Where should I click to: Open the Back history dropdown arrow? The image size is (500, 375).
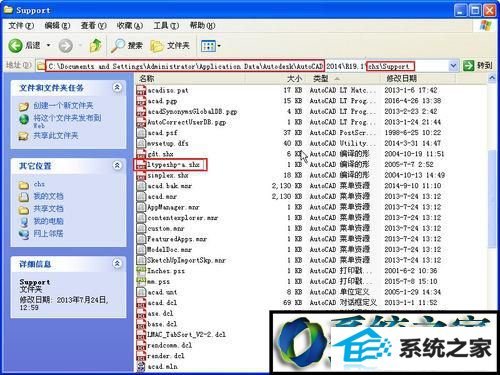pyautogui.click(x=48, y=45)
